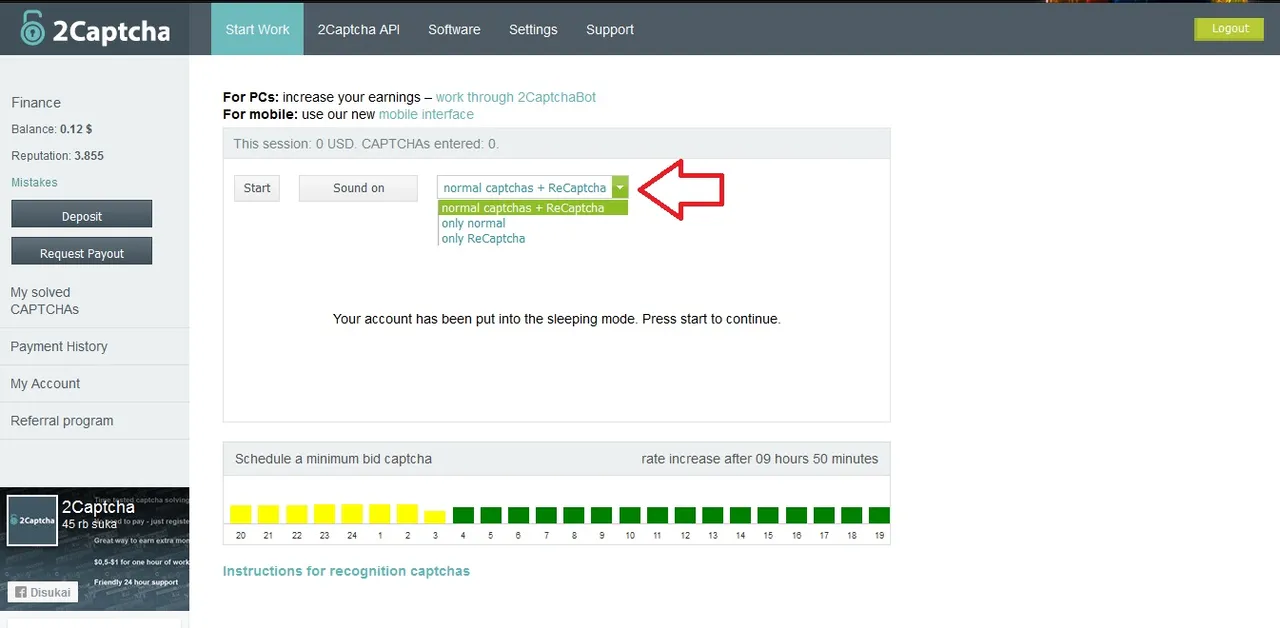The height and width of the screenshot is (628, 1280).
Task: Click the yellow bar for hour 20
Action: click(x=240, y=514)
